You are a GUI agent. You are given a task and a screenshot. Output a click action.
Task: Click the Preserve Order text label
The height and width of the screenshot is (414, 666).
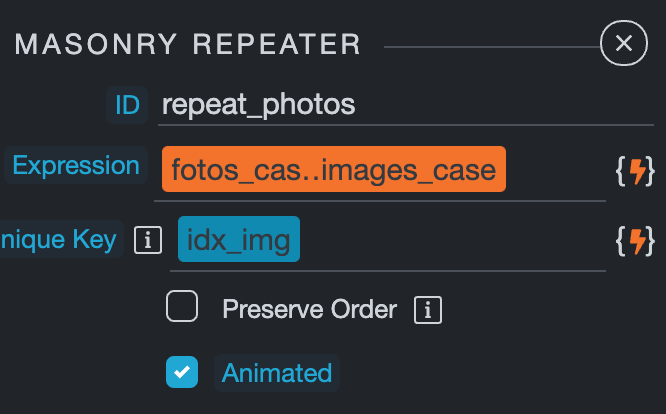tap(309, 309)
